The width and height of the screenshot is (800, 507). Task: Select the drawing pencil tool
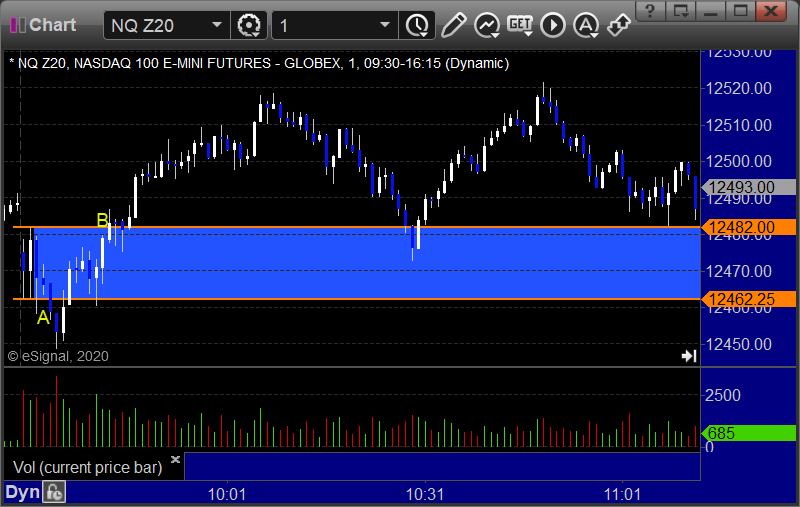pyautogui.click(x=453, y=25)
